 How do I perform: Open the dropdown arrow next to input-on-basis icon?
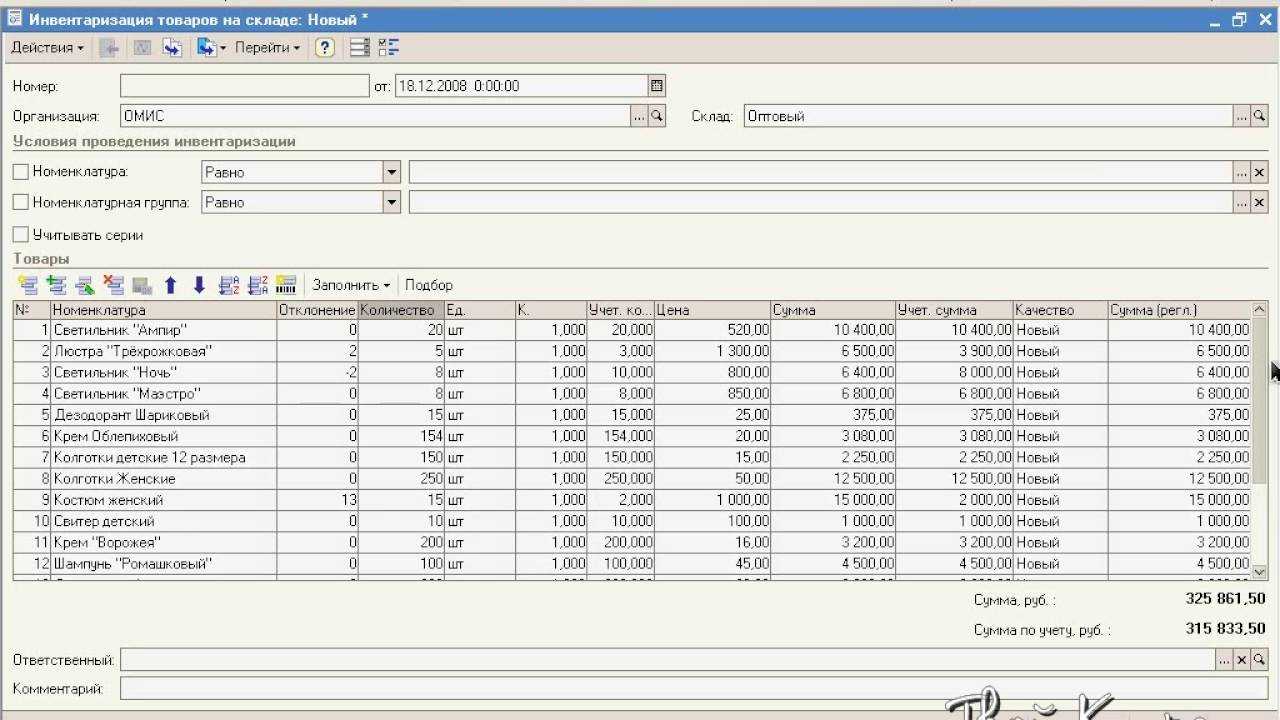coord(223,47)
